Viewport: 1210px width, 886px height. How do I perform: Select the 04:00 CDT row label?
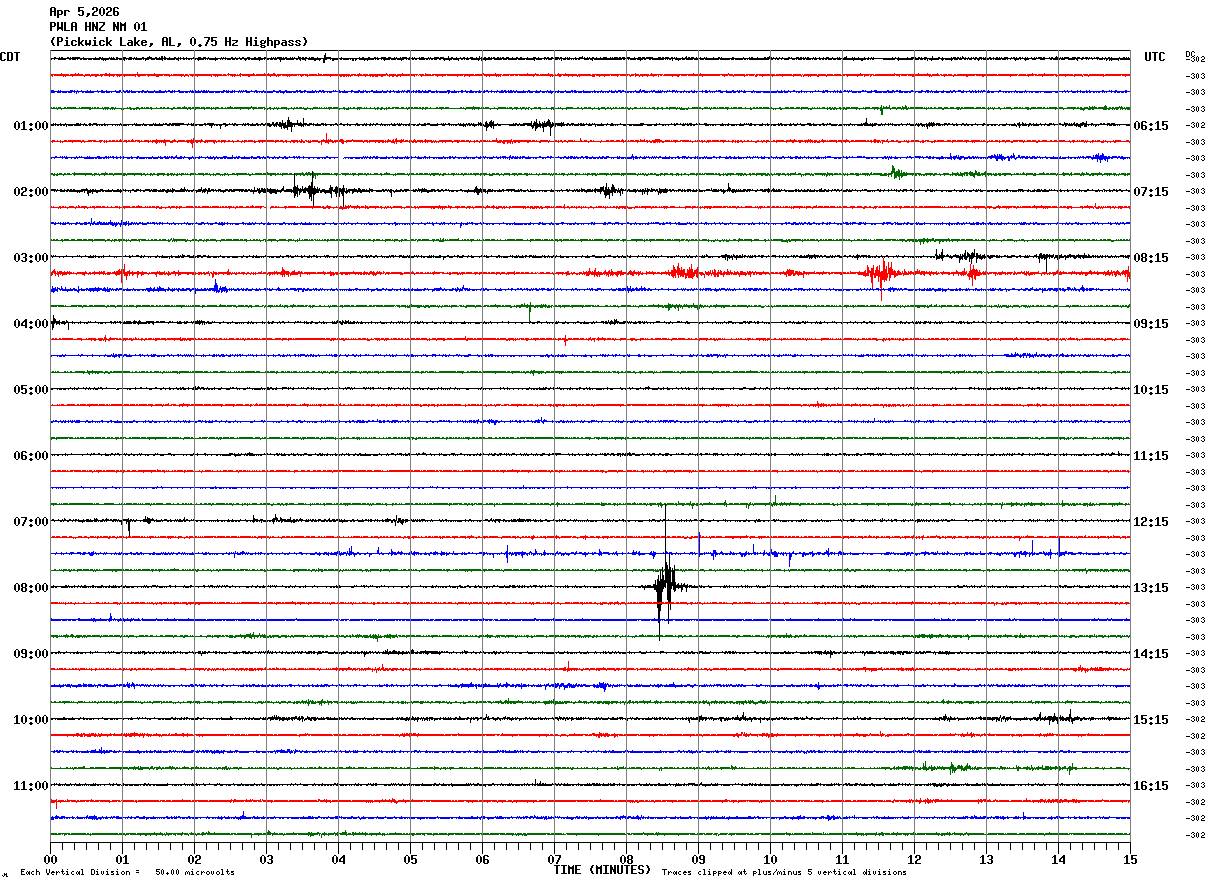click(x=31, y=324)
